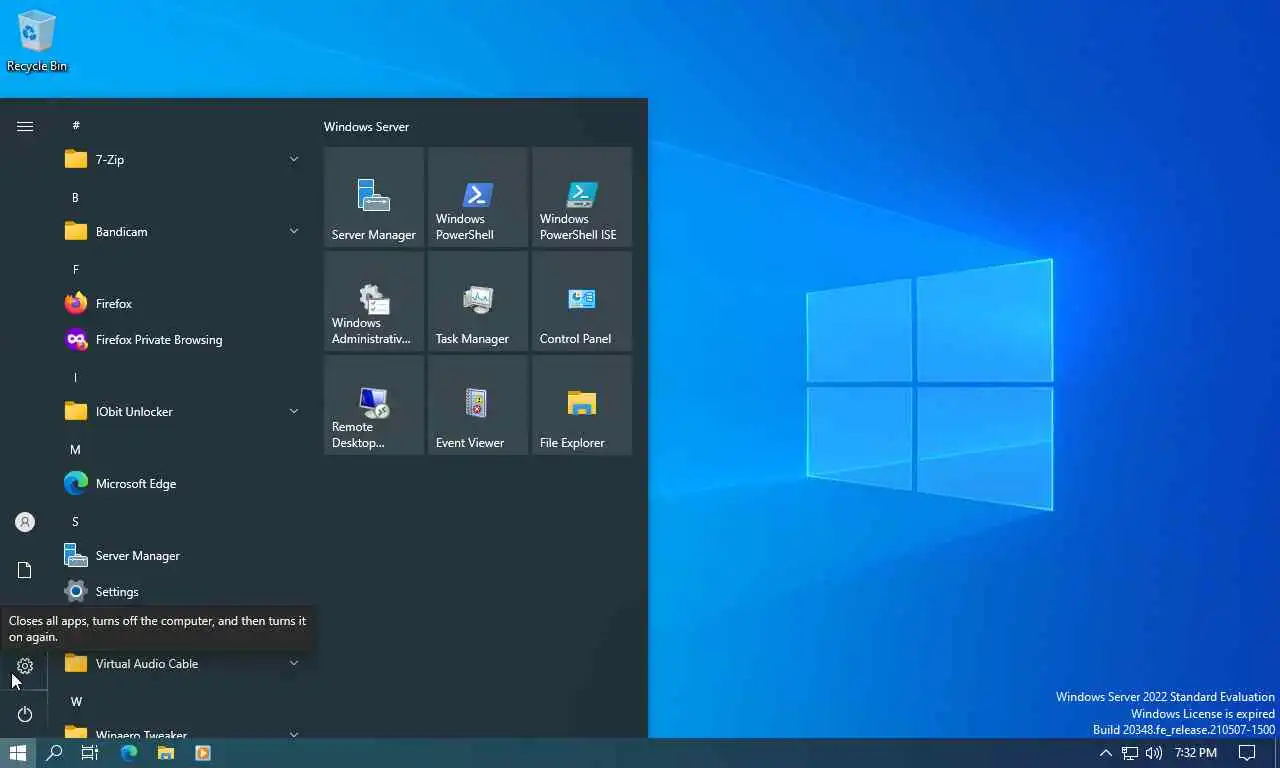The height and width of the screenshot is (768, 1280).
Task: Click the hamburger menu icon in Start
Action: [25, 126]
